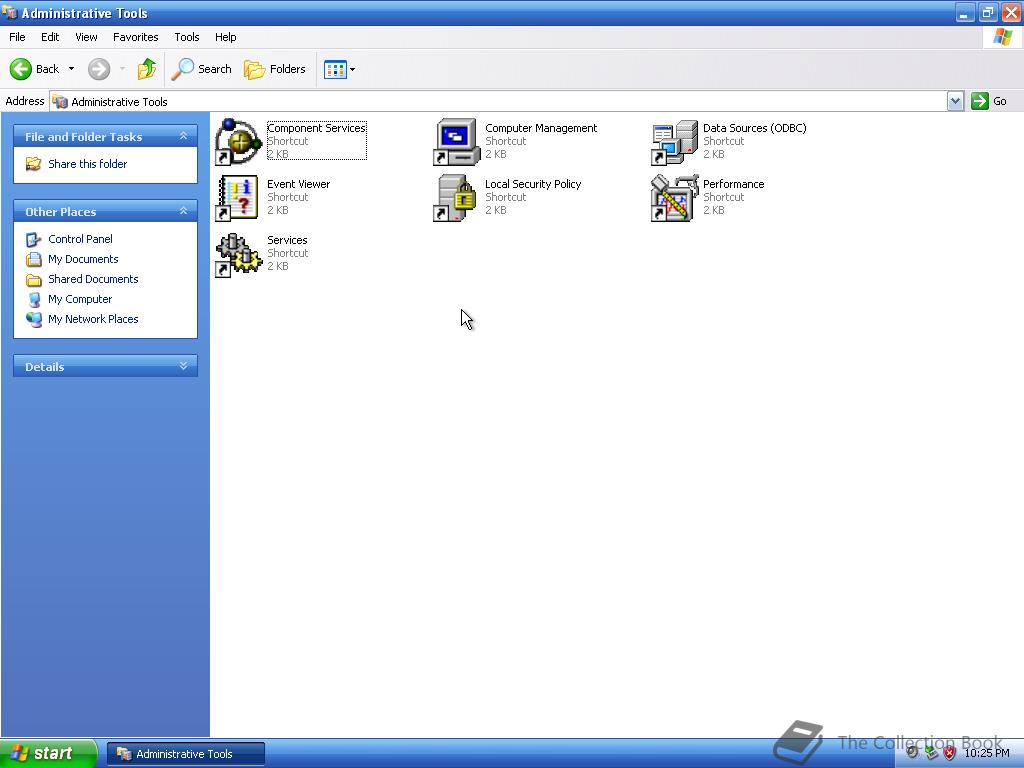
Task: Click the Local Security Policy label text
Action: 533,184
